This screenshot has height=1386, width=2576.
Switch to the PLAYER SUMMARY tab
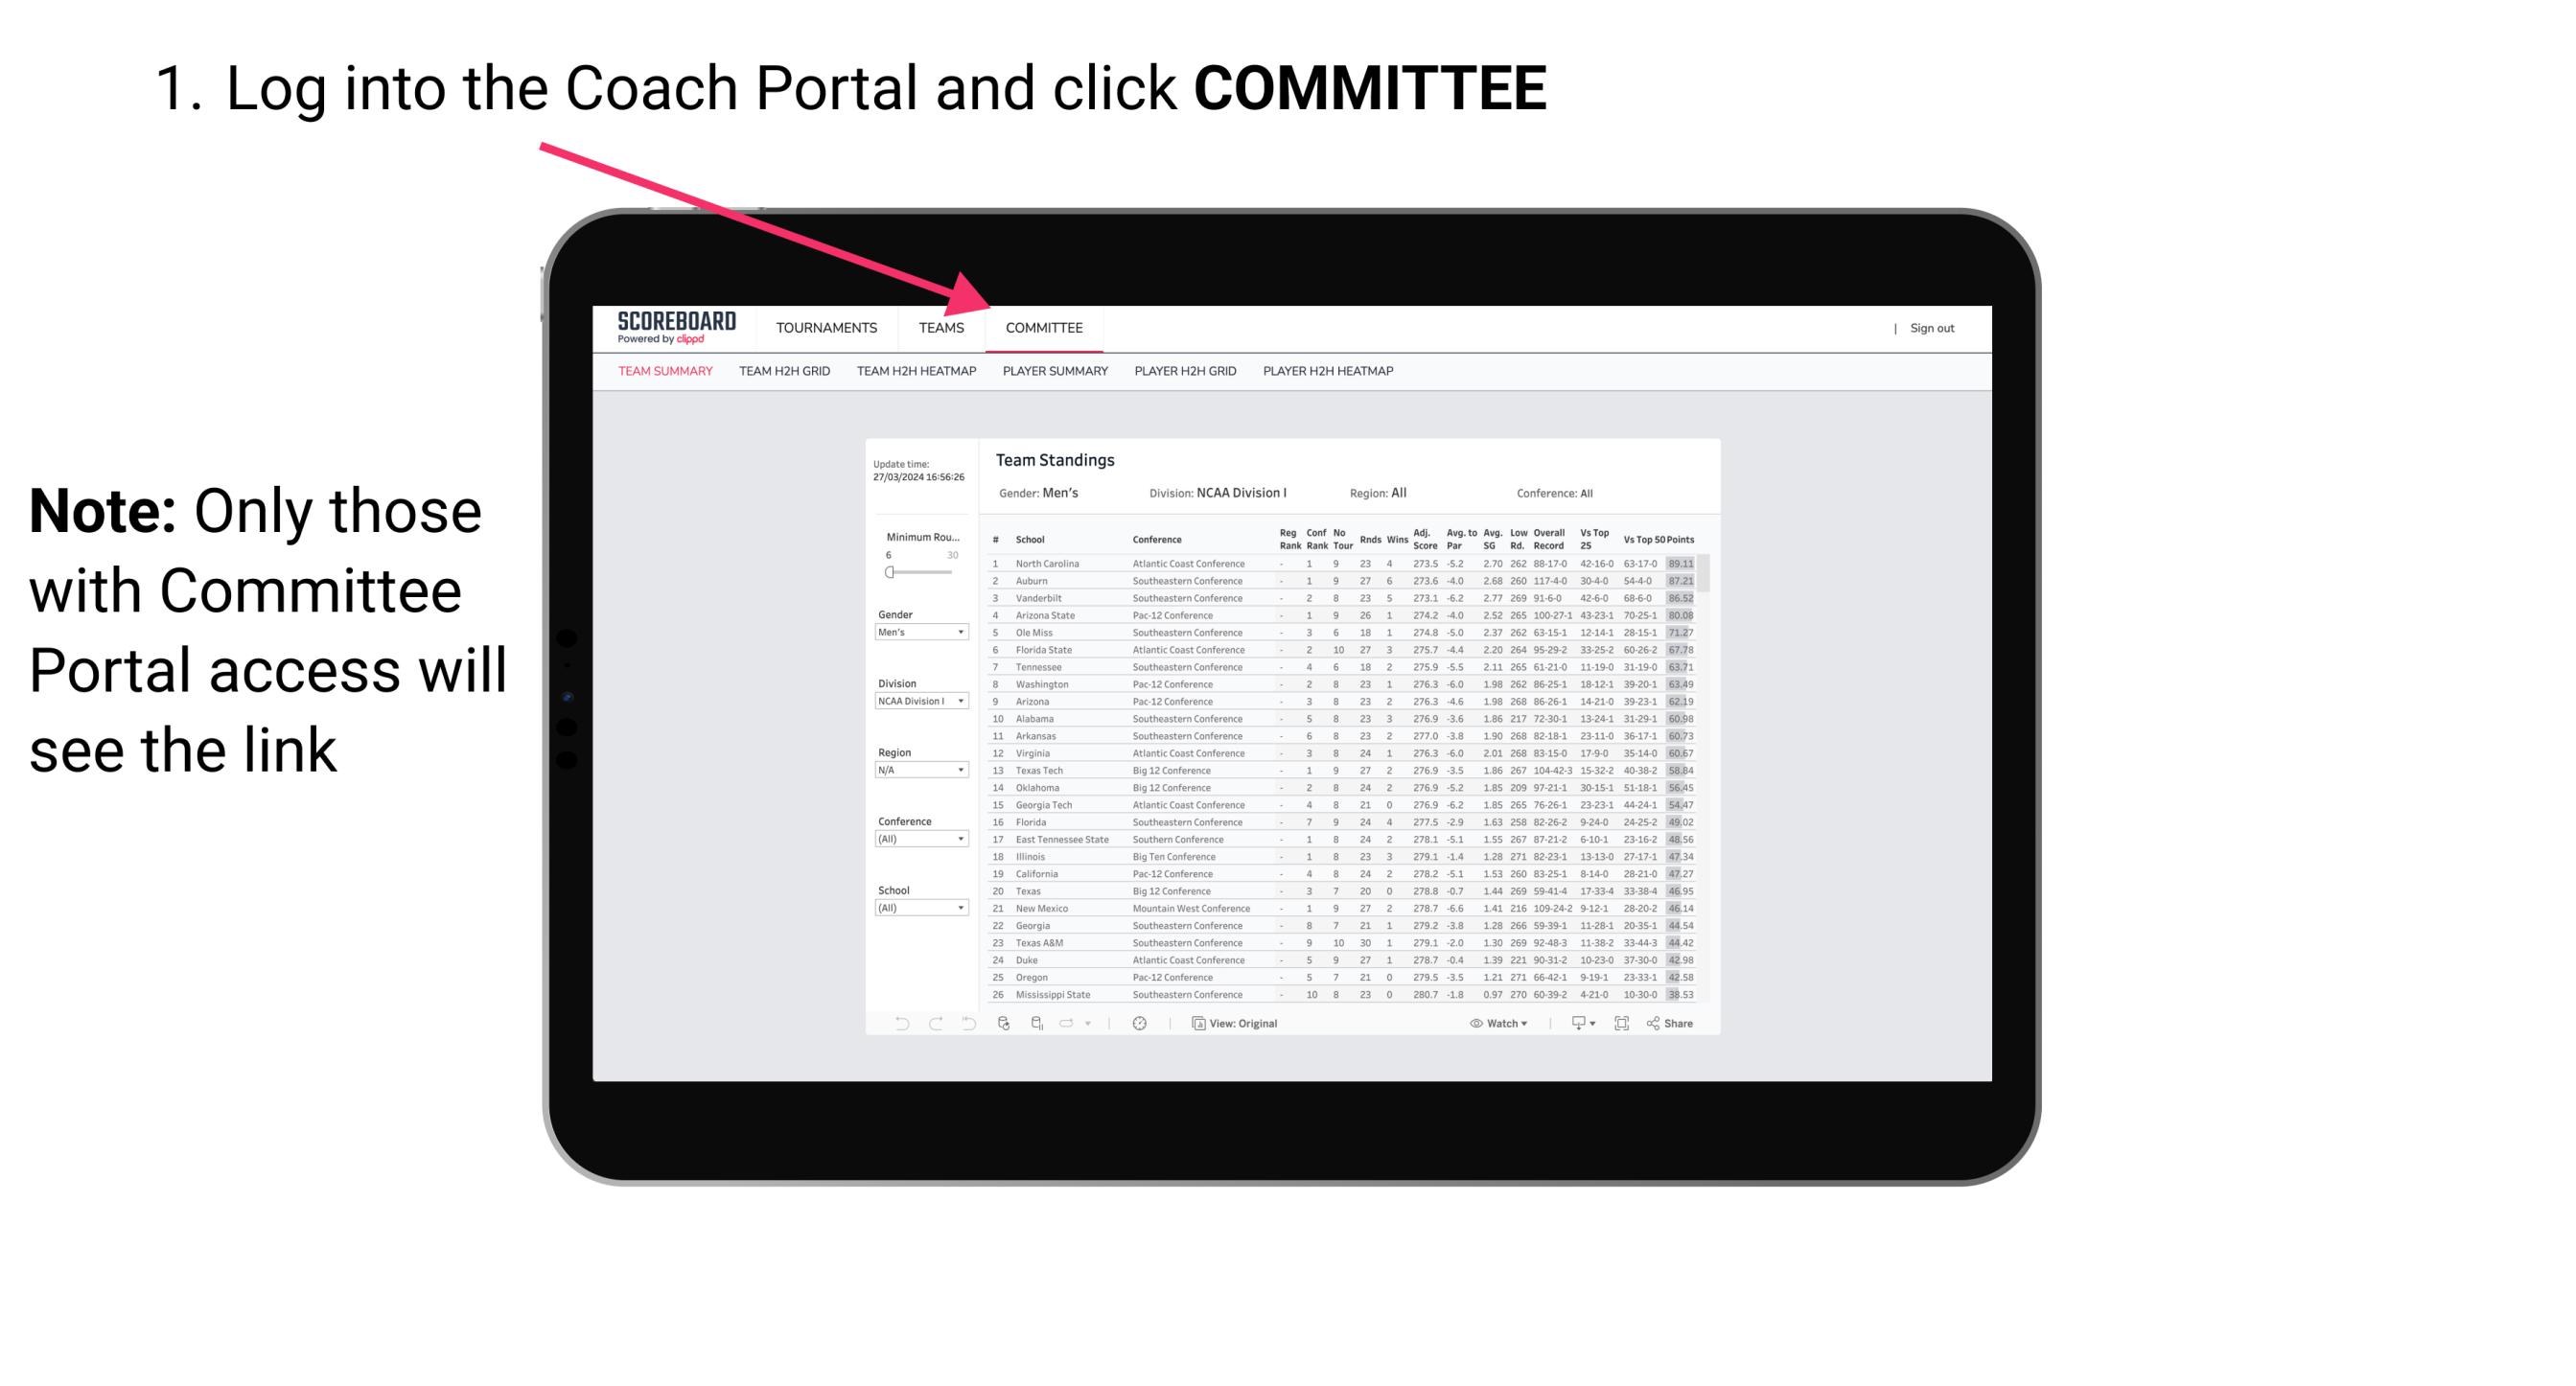click(x=1054, y=372)
